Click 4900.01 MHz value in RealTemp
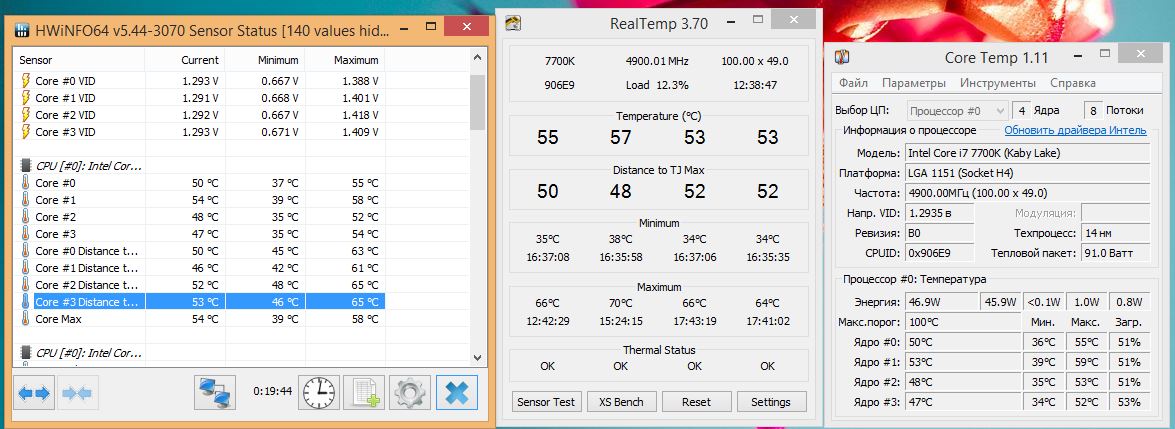1175x429 pixels. pos(657,61)
